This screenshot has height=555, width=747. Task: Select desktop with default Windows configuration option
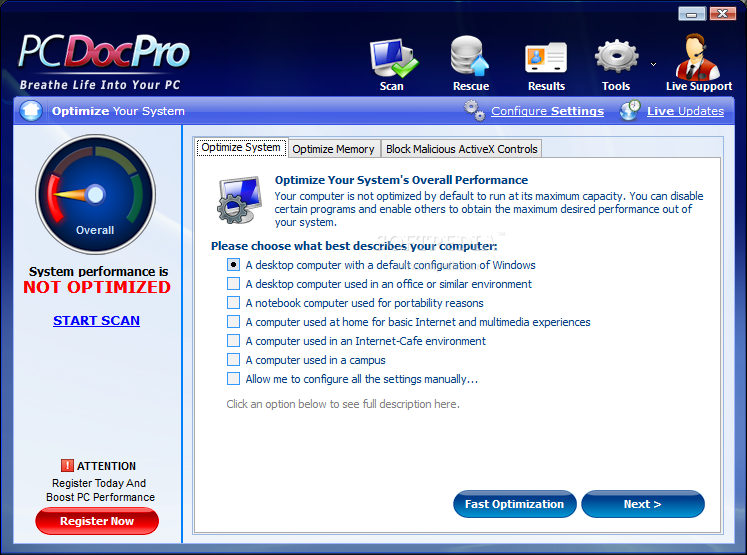(x=381, y=265)
